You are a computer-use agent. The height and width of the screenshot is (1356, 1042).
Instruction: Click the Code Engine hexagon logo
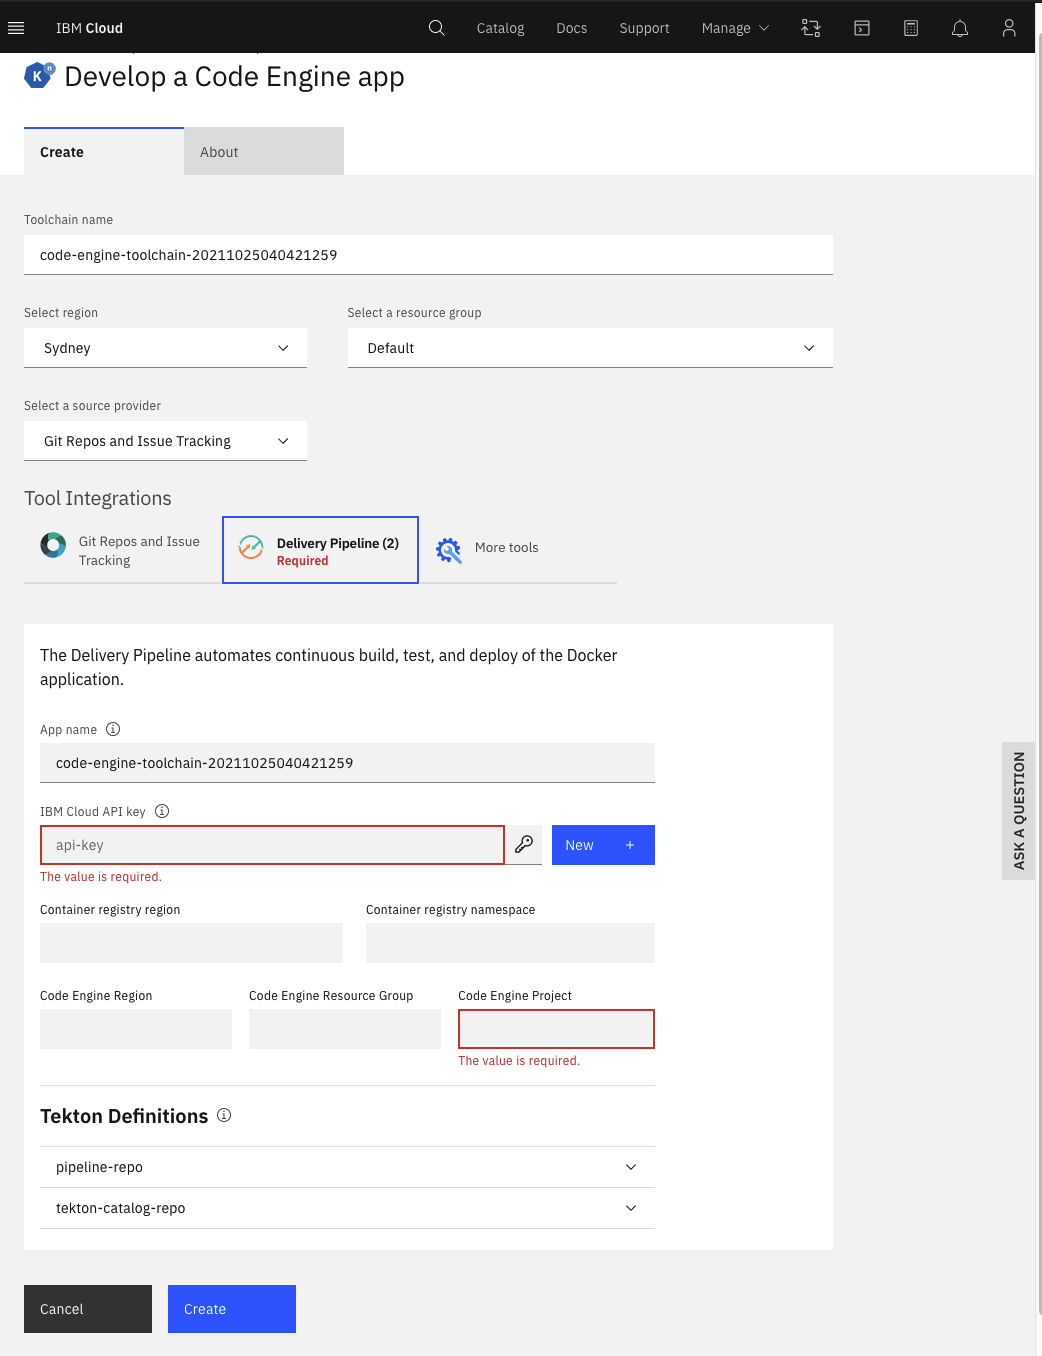pos(39,75)
